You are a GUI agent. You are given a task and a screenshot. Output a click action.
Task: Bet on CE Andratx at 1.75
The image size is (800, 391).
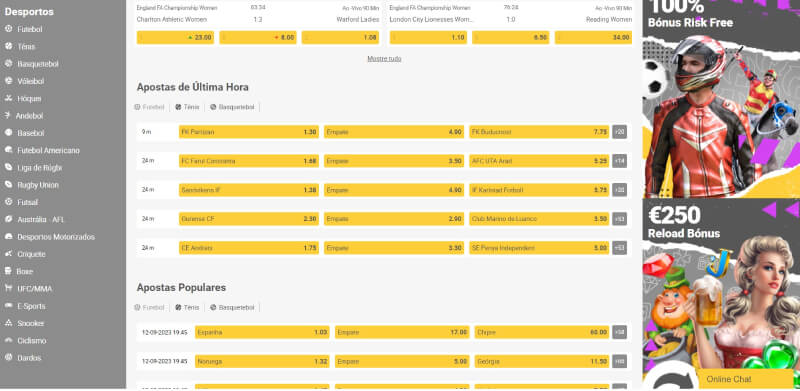[248, 248]
